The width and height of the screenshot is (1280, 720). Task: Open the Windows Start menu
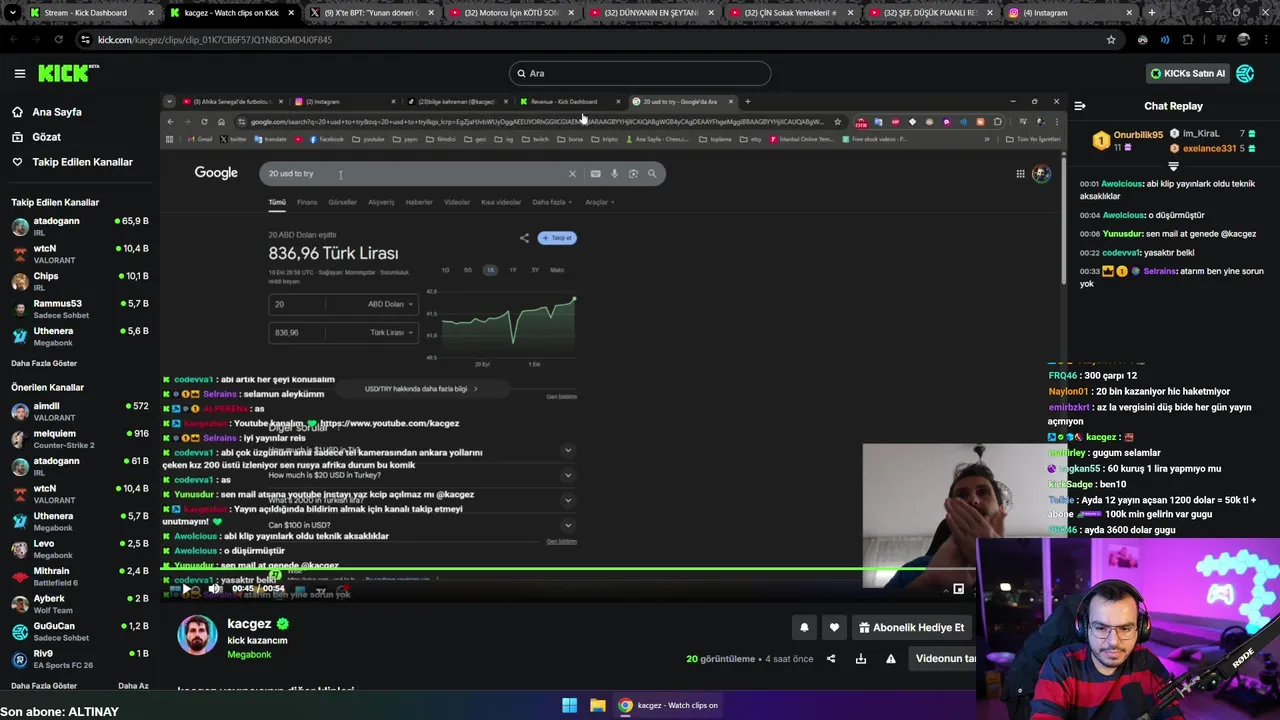(569, 705)
